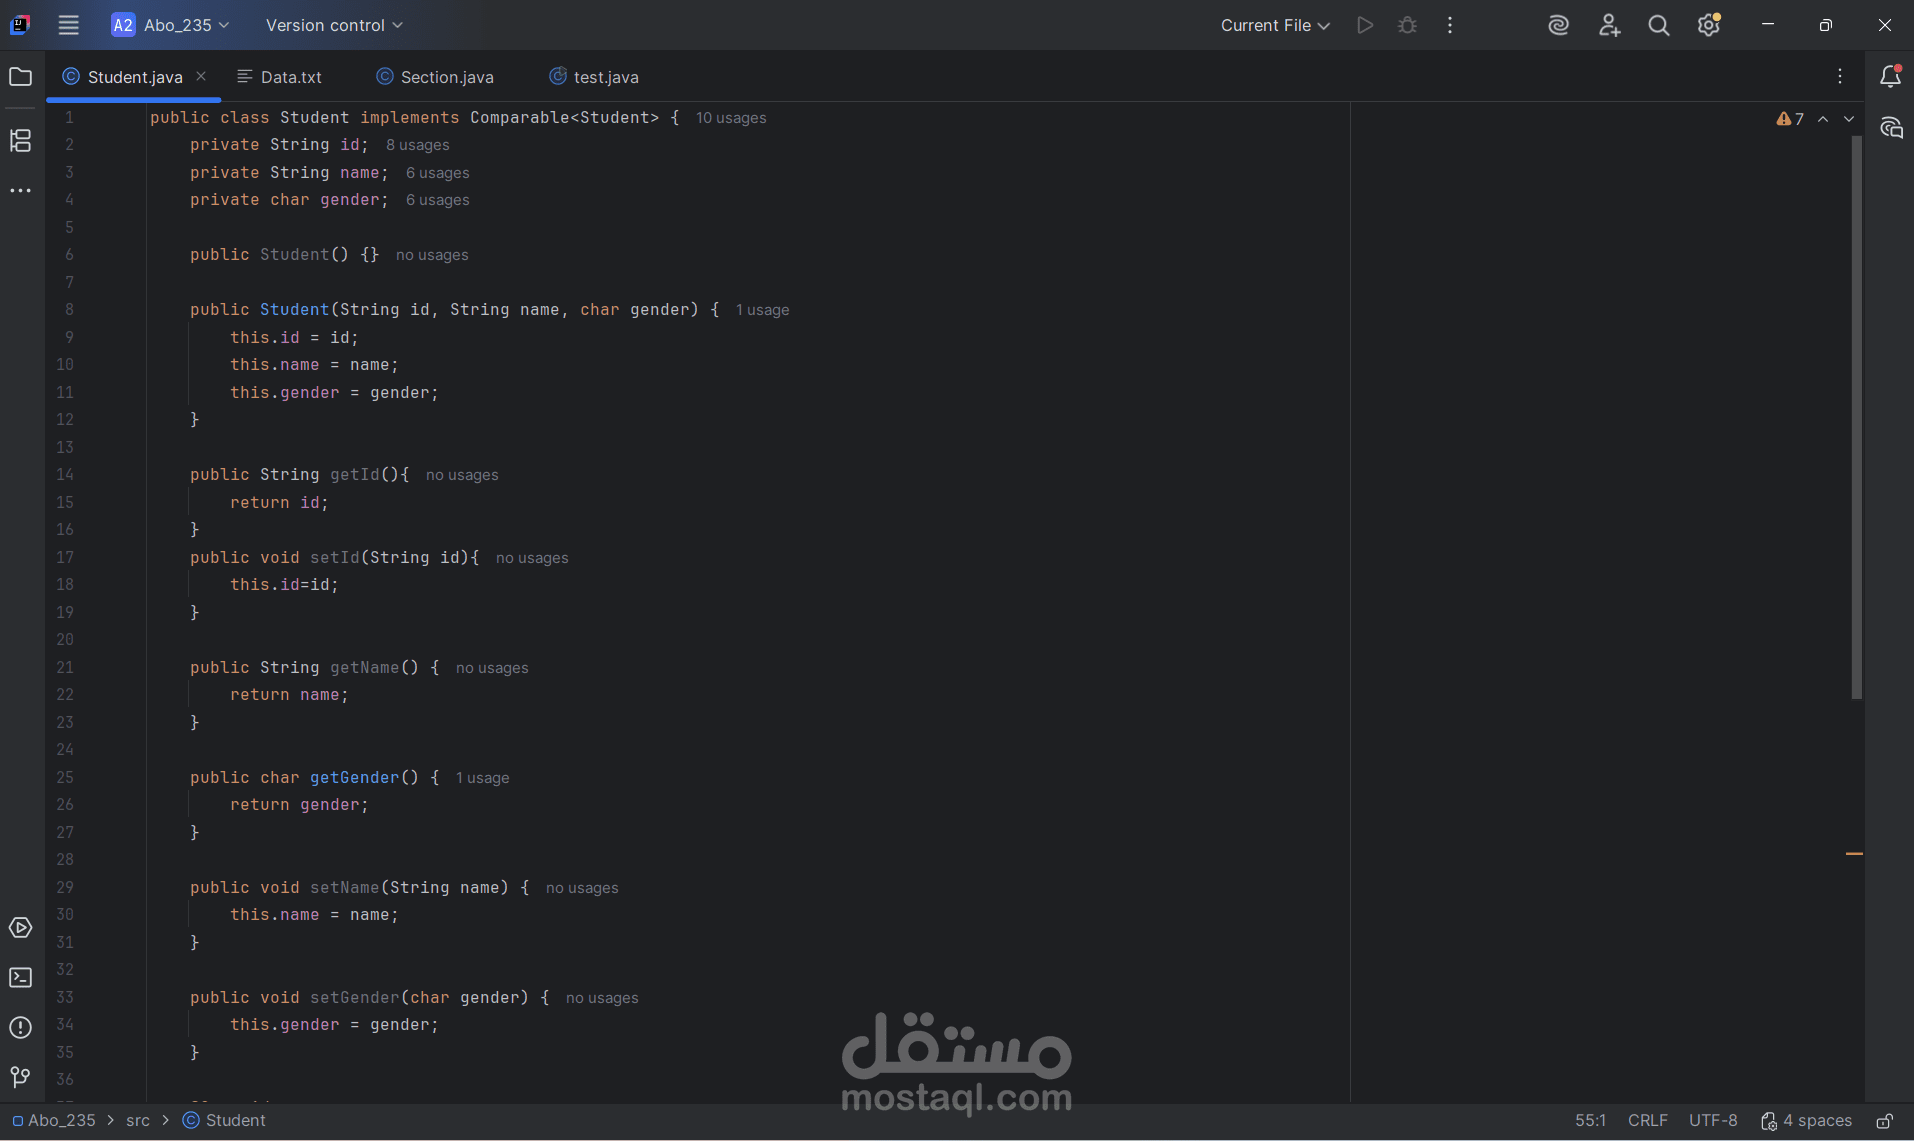
Task: Switch to the Data.txt tab
Action: (x=289, y=76)
